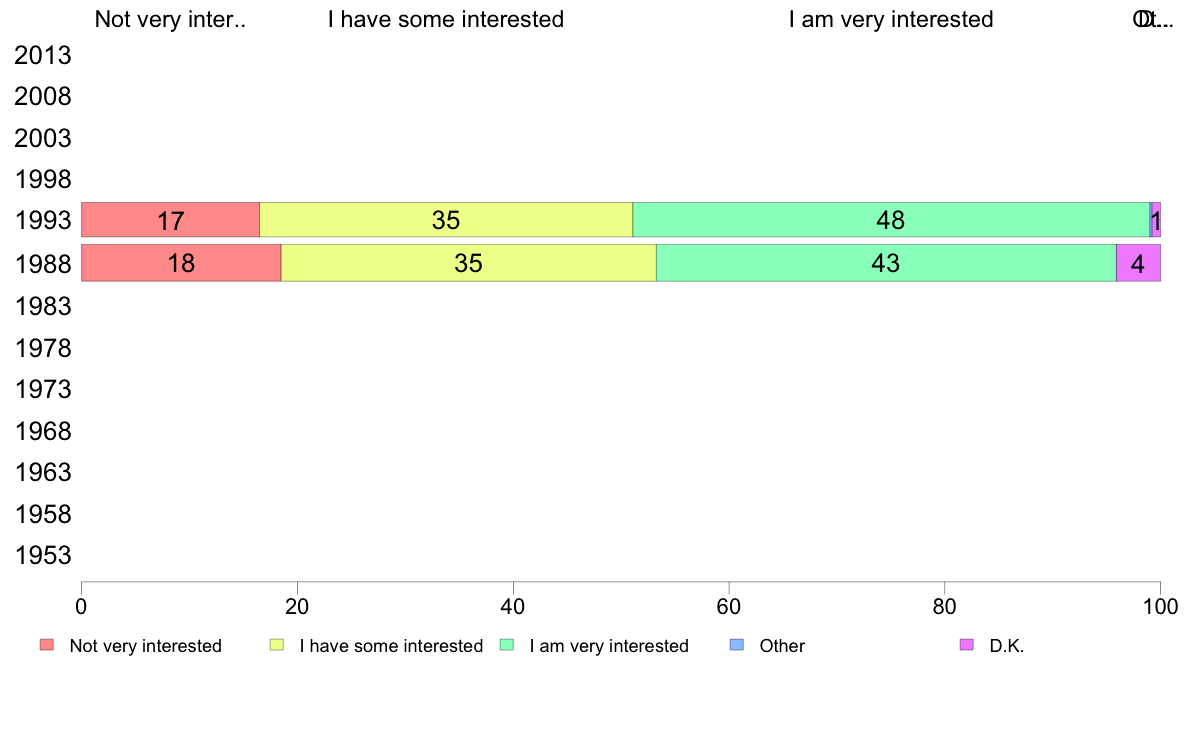Screen dimensions: 1188x736
Task: Click the 1953 year label on axis
Action: click(x=43, y=556)
